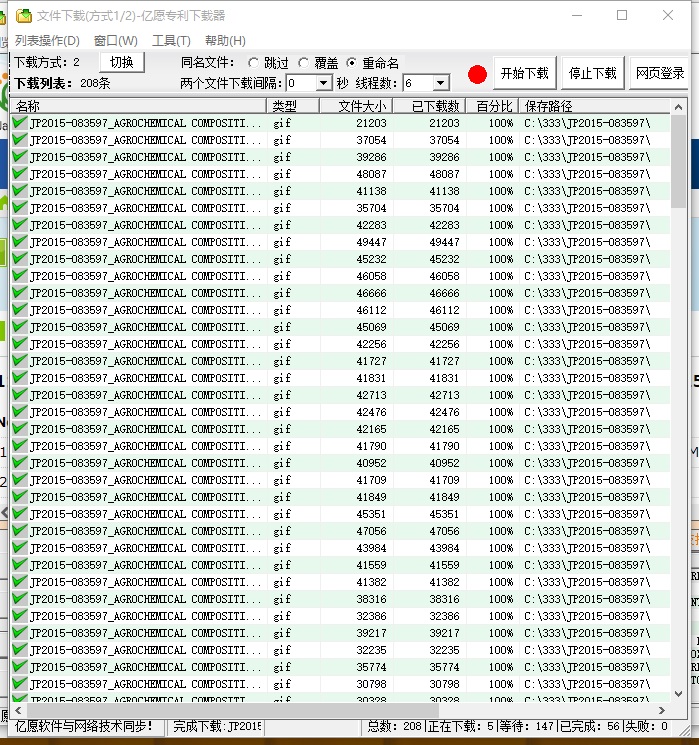Image resolution: width=699 pixels, height=745 pixels.
Task: Click the green check icon of the 48087 row
Action: [20, 174]
